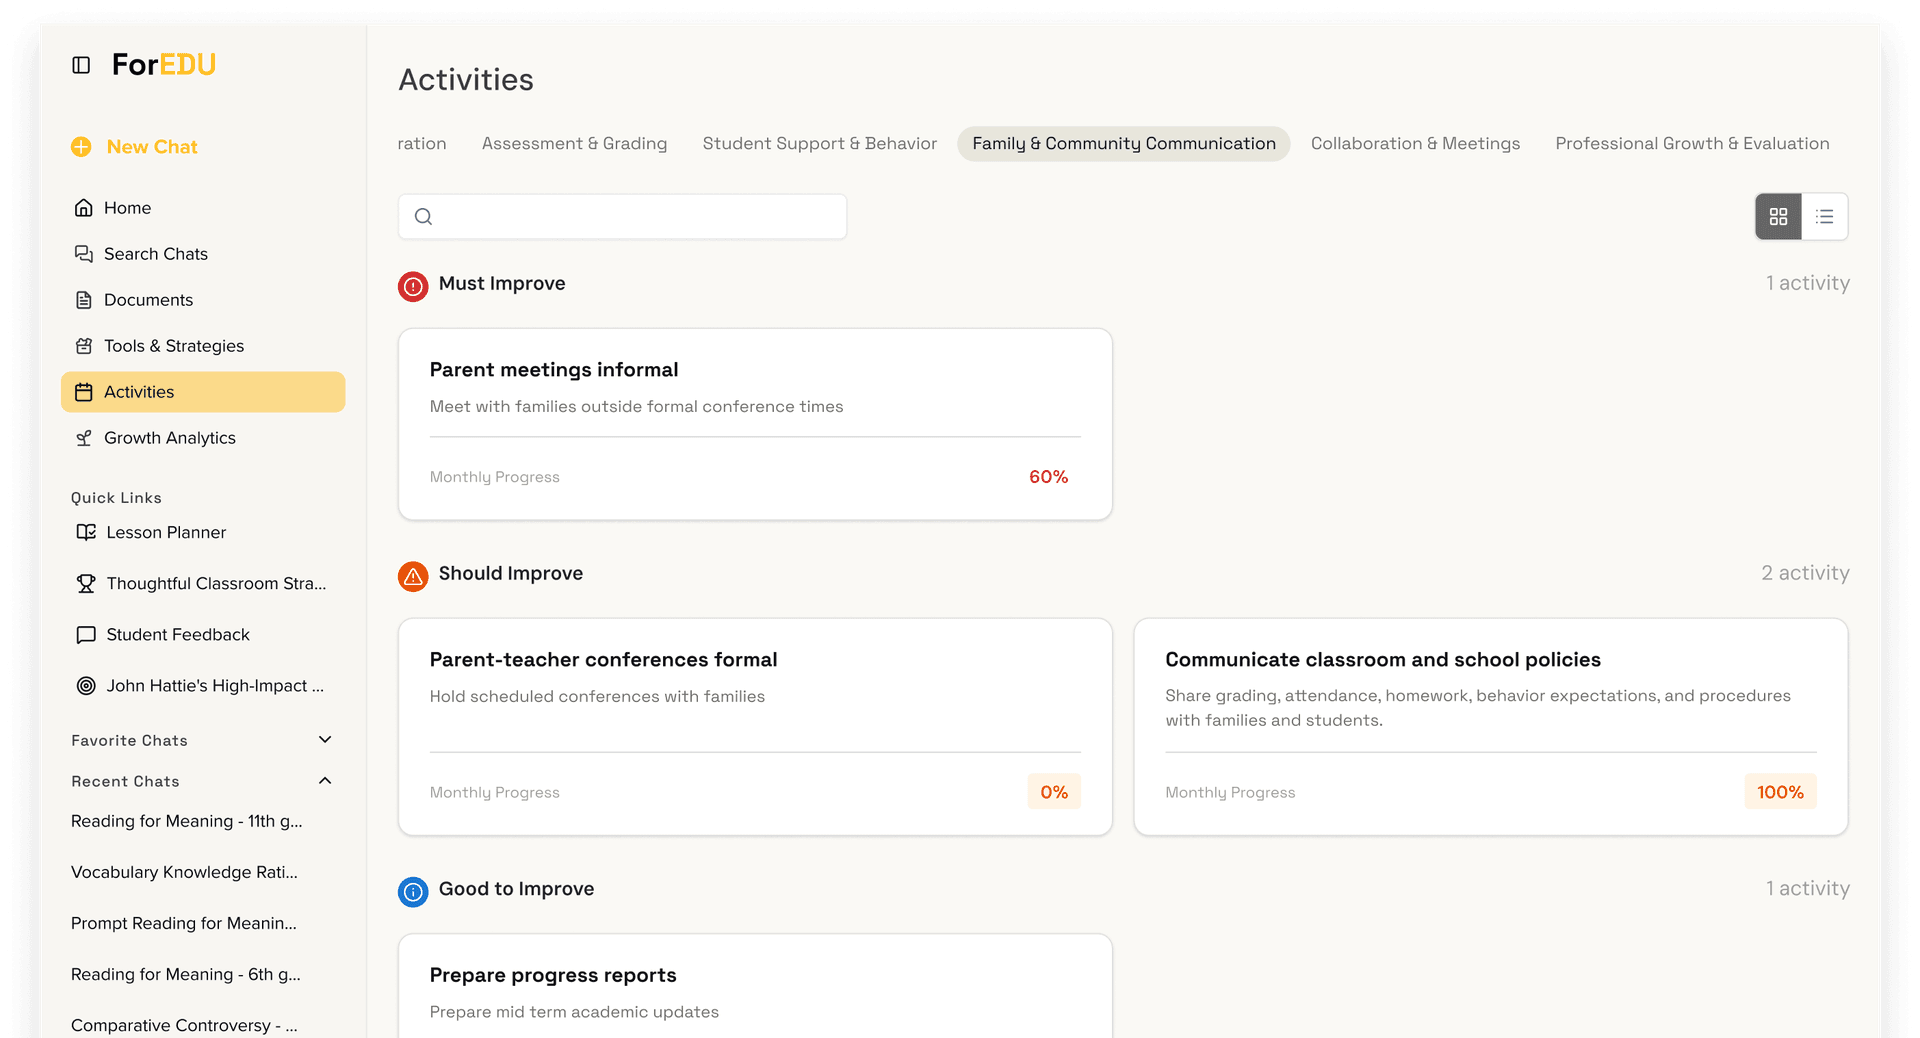Image resolution: width=1920 pixels, height=1038 pixels.
Task: Switch to list view layout
Action: click(1824, 217)
